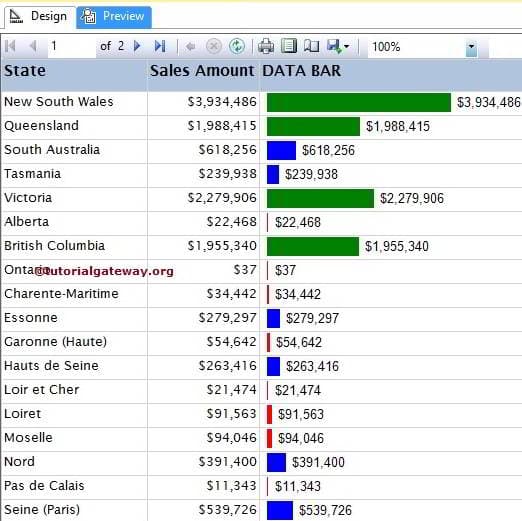The height and width of the screenshot is (521, 522).
Task: Select the British Columbia state cell
Action: point(74,248)
